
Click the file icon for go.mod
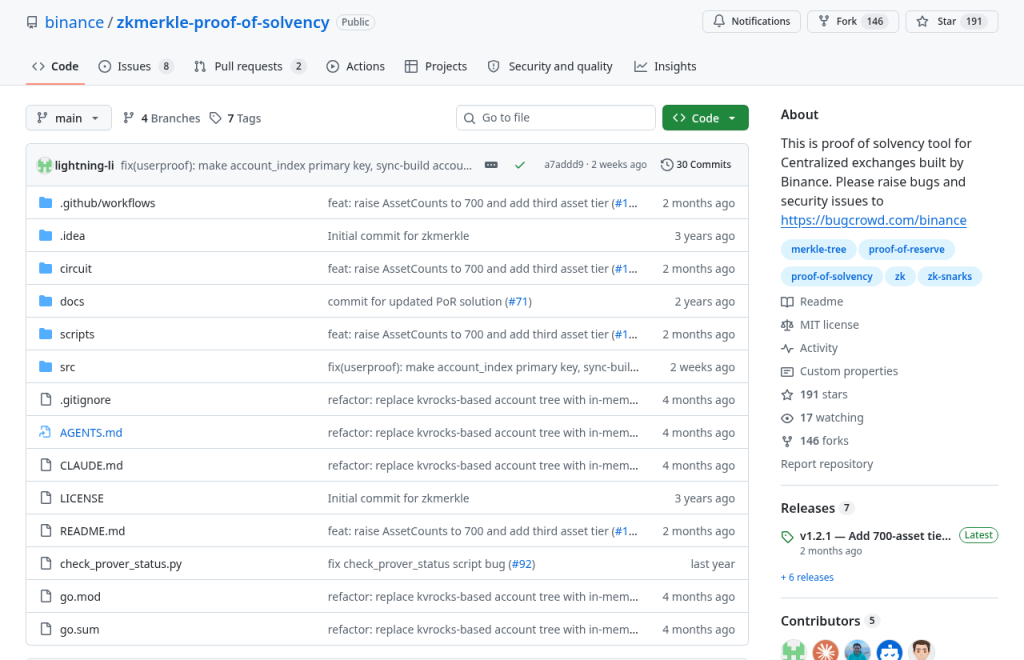45,596
